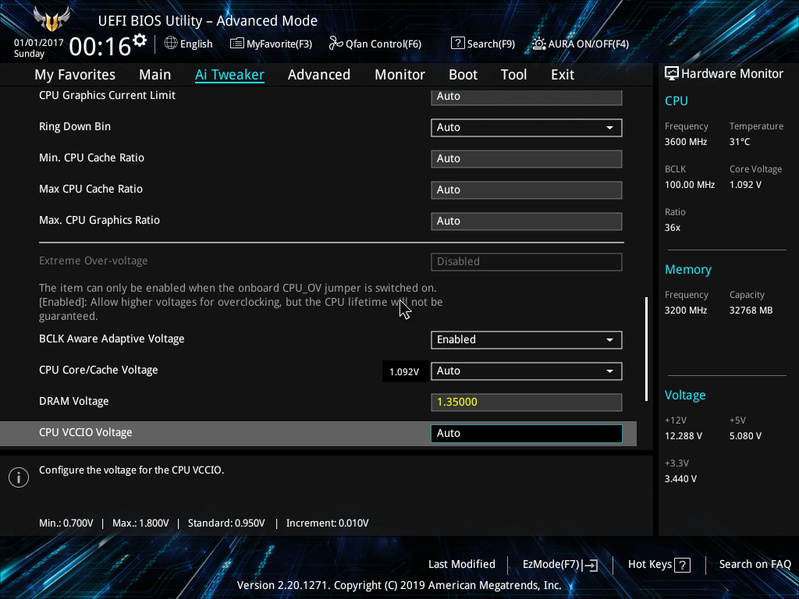The width and height of the screenshot is (799, 599).
Task: Open the My Favorites tab
Action: [75, 75]
